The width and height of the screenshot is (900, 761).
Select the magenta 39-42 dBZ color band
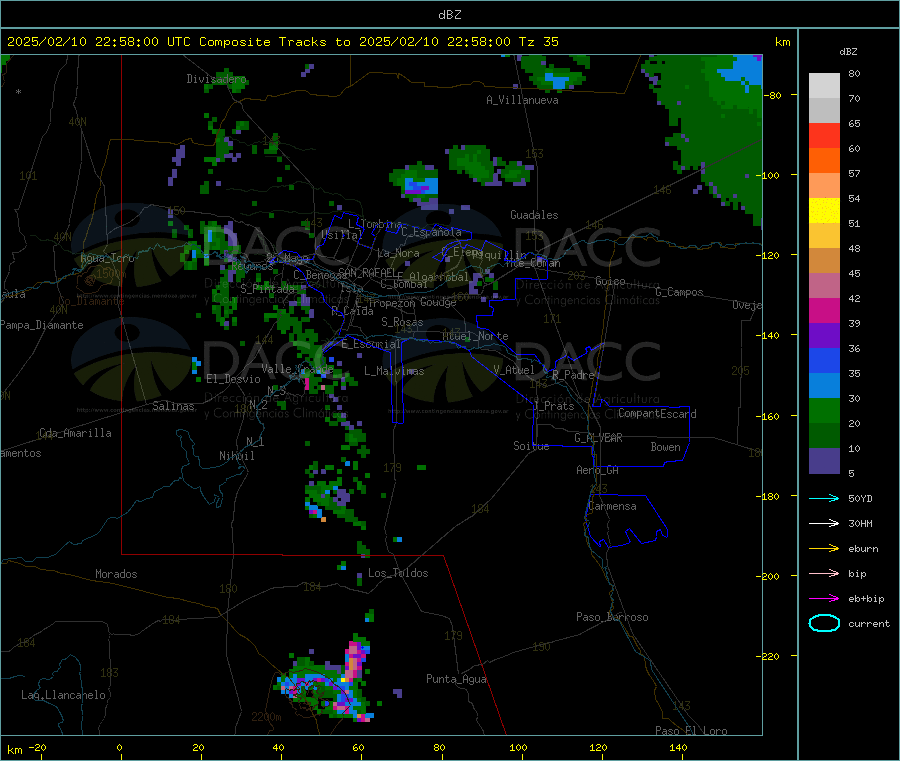(x=824, y=310)
